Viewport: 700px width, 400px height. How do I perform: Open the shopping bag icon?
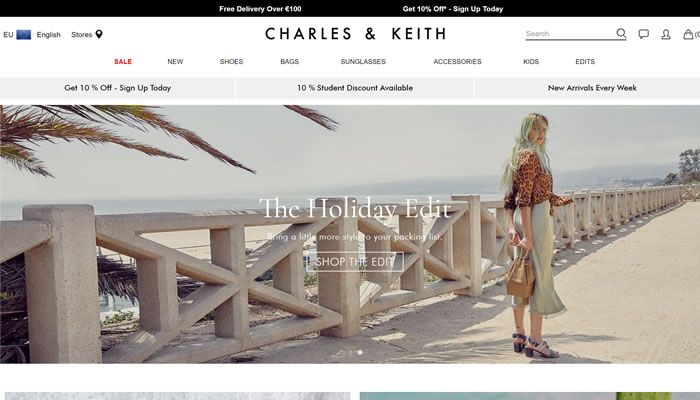click(688, 34)
